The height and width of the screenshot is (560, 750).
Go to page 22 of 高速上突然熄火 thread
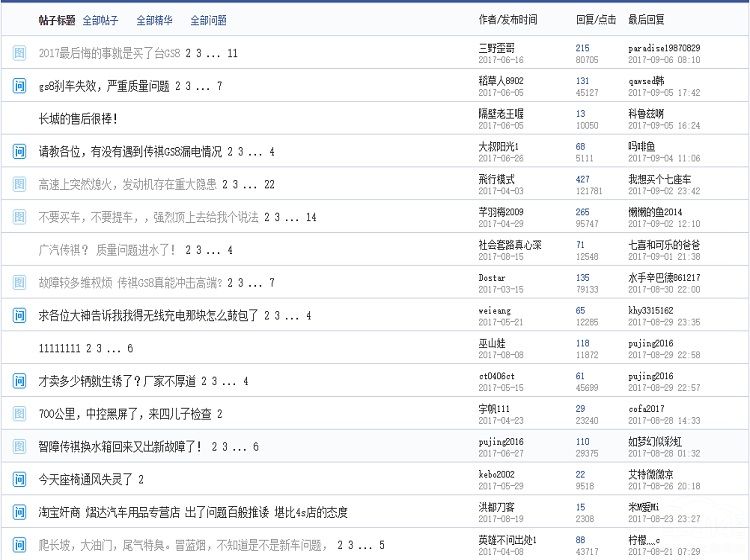269,185
